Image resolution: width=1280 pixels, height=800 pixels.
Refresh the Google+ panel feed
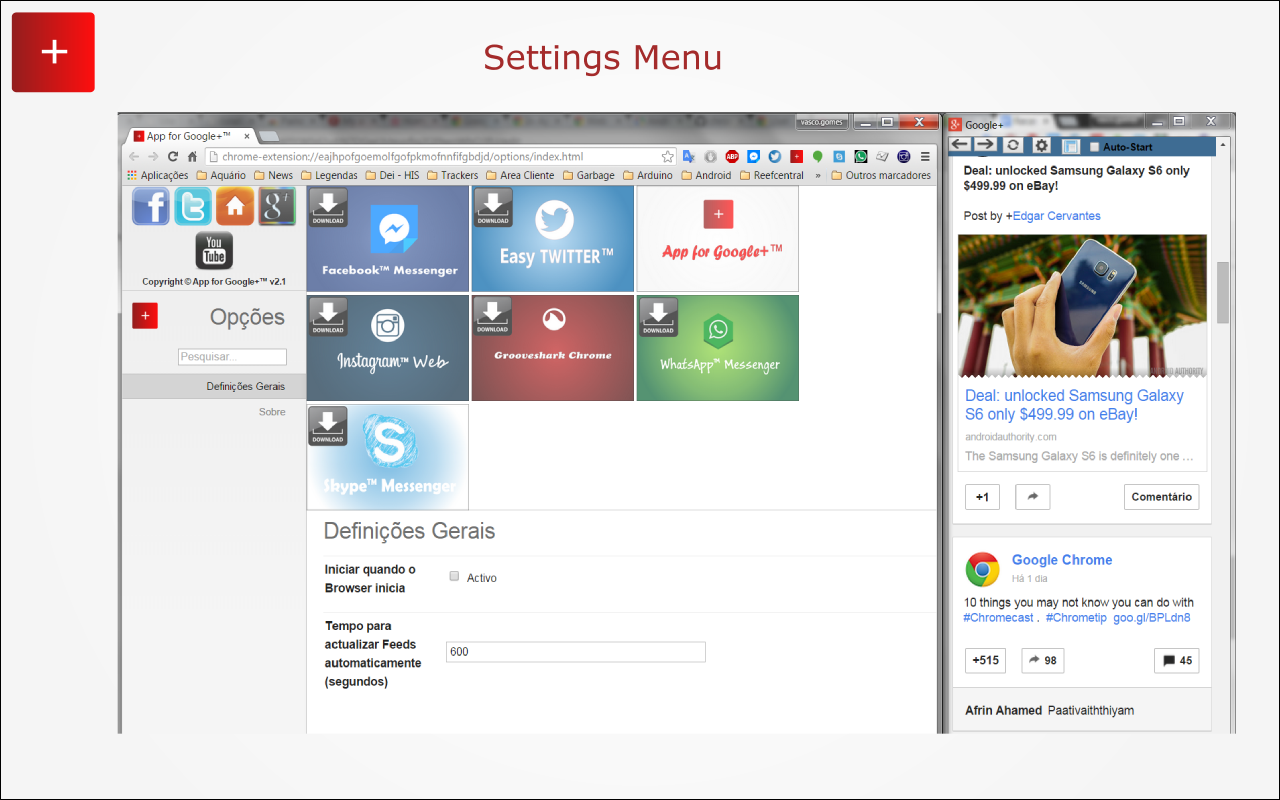click(x=1013, y=146)
